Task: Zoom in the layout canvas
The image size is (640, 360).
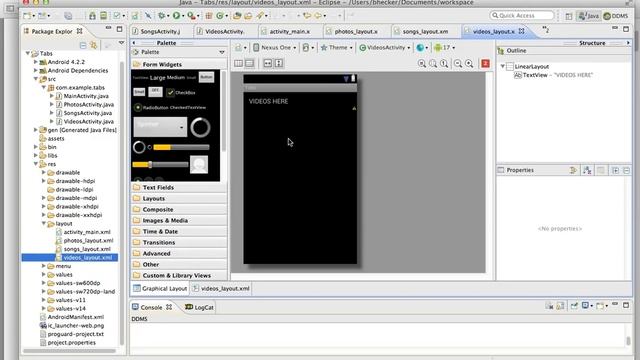Action: 469,64
